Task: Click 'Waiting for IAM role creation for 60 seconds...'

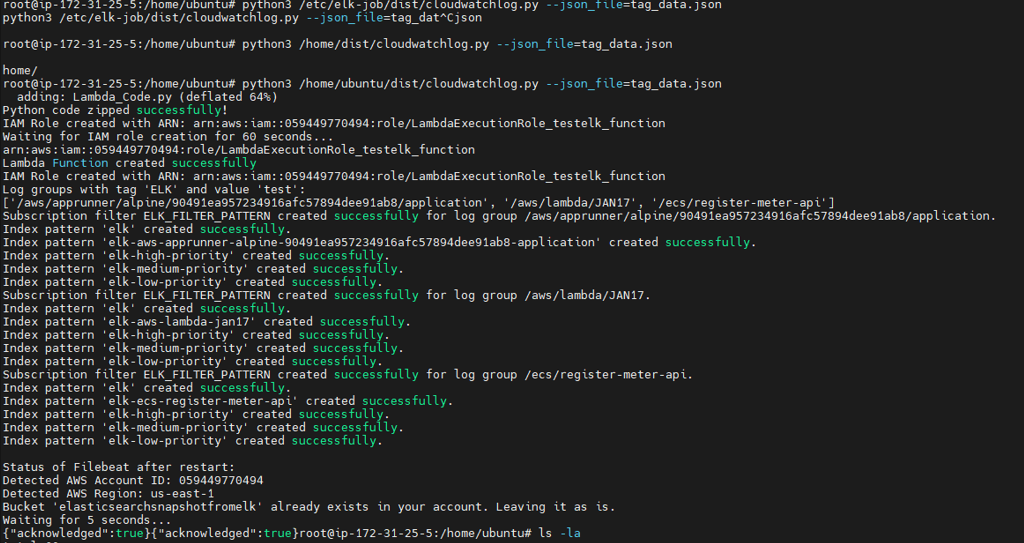Action: pos(168,137)
